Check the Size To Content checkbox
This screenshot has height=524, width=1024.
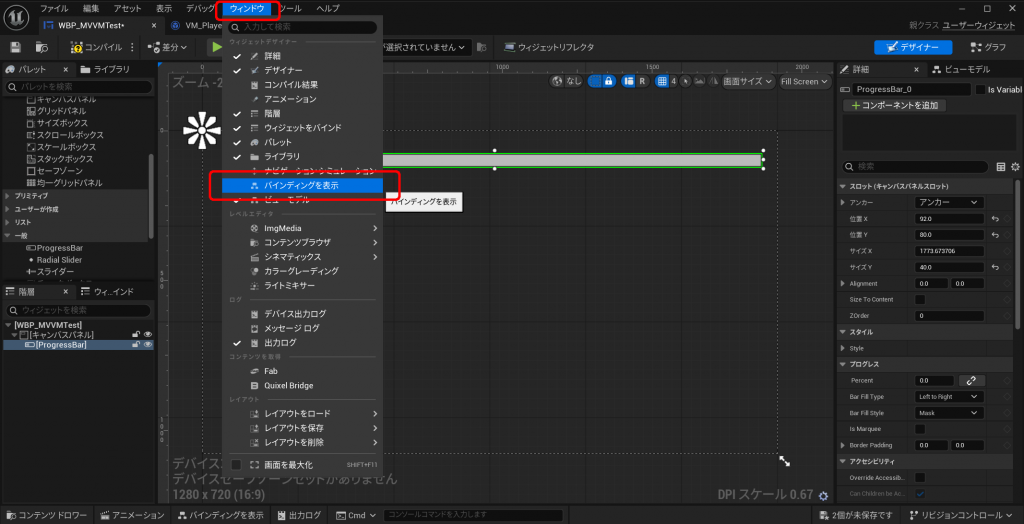pos(920,299)
